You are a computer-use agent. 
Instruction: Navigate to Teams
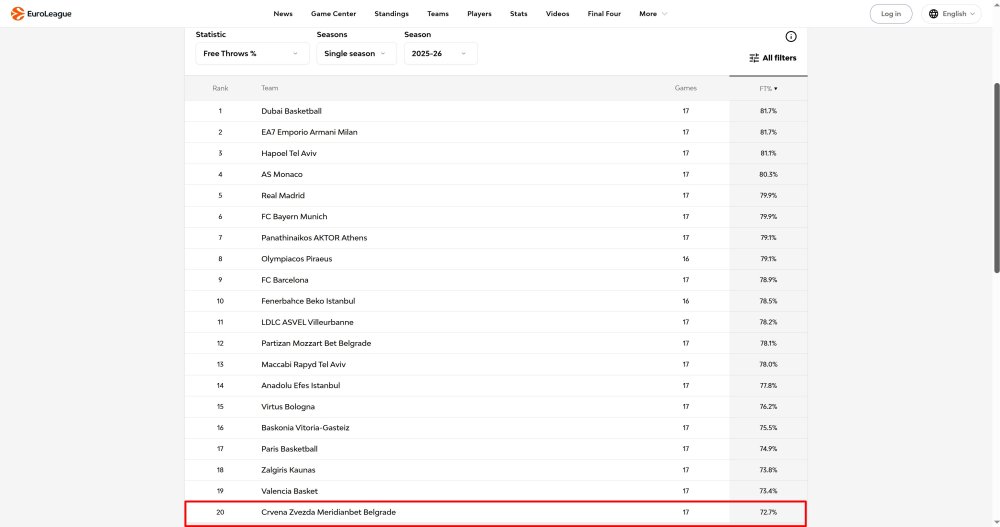438,13
